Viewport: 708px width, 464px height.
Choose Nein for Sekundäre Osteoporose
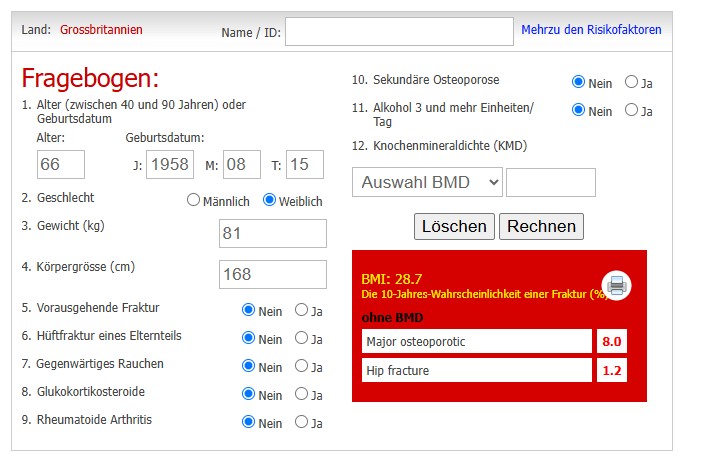pos(578,82)
